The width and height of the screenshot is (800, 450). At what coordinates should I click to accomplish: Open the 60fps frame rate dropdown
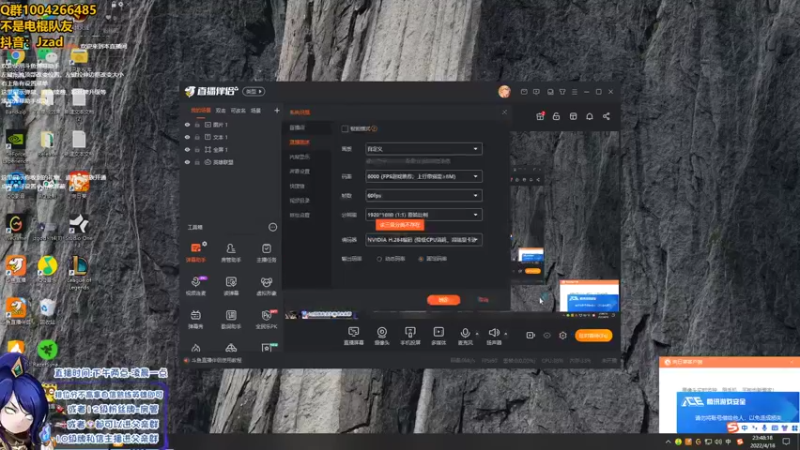[x=423, y=195]
